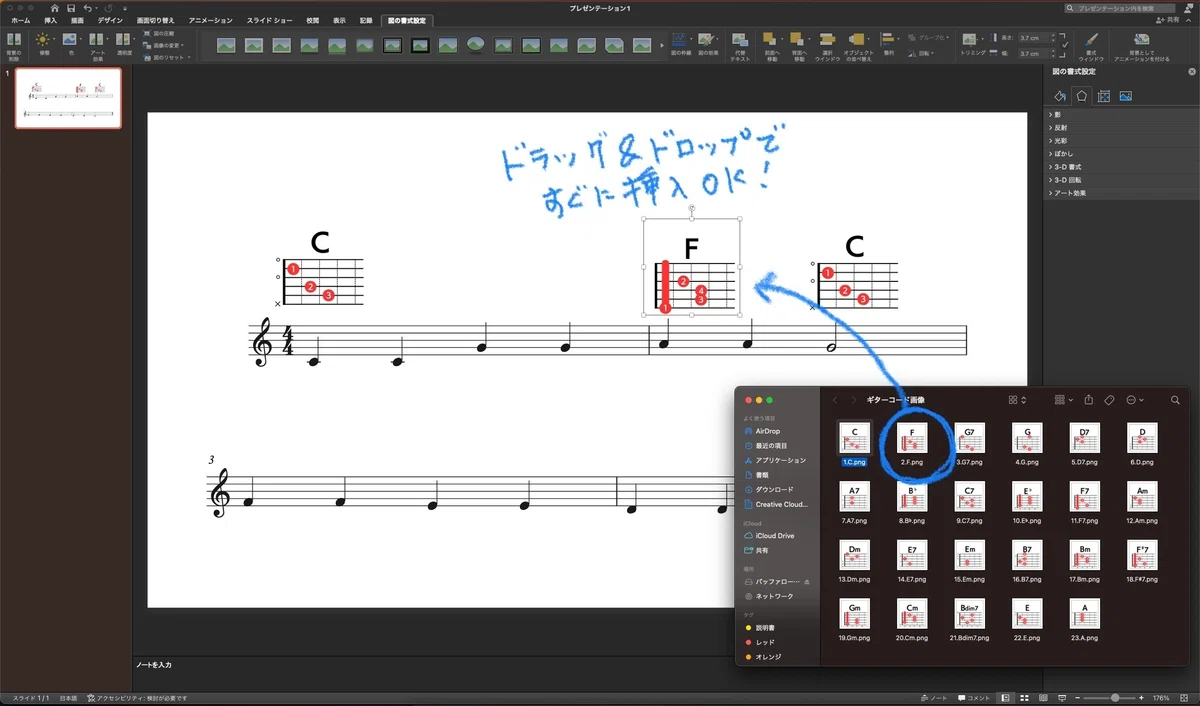Open the Finder more actions (…) menu
The height and width of the screenshot is (706, 1200).
1135,400
